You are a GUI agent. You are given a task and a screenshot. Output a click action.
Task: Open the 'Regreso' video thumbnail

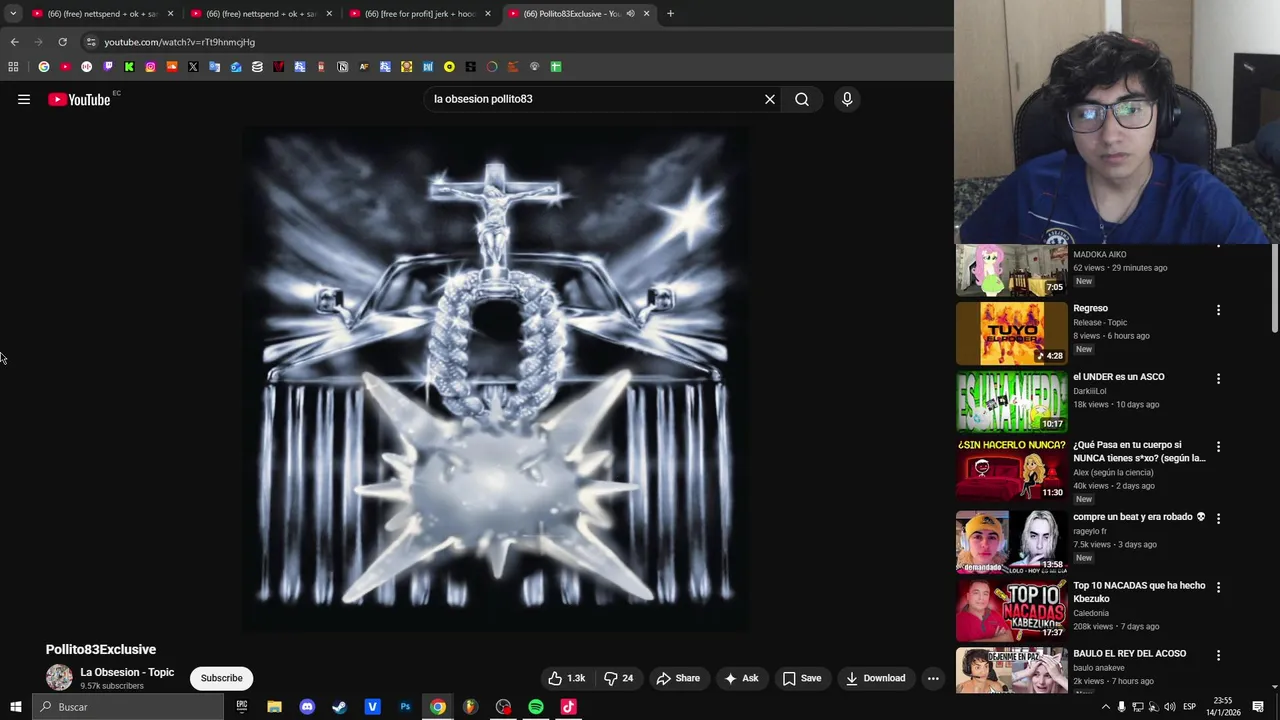1011,333
